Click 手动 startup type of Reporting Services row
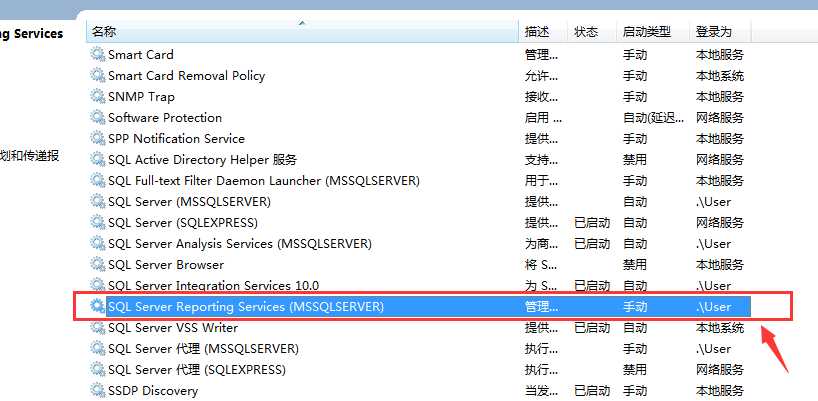The height and width of the screenshot is (401, 818). (634, 307)
